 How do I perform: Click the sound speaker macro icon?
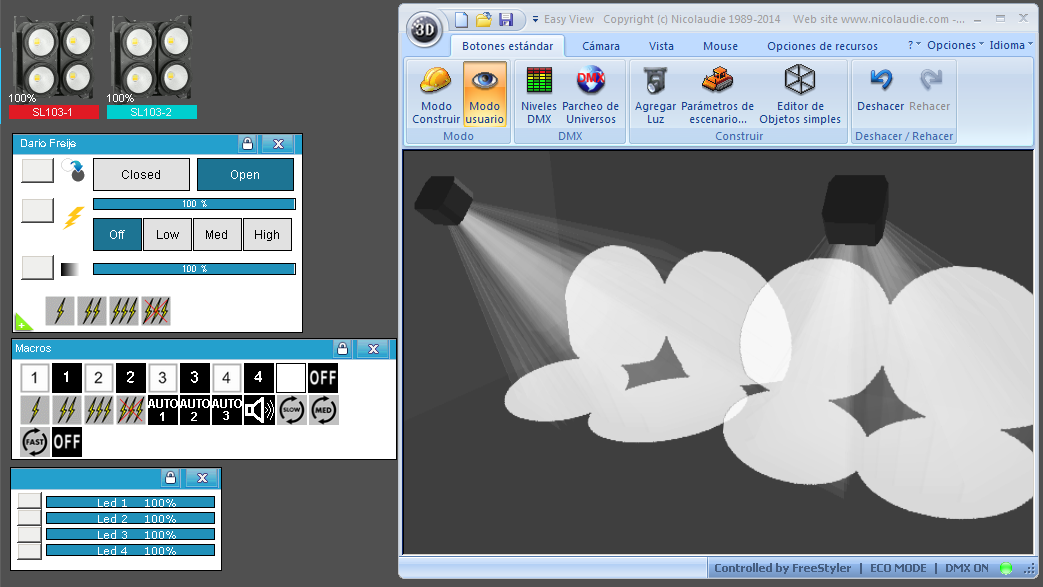pyautogui.click(x=259, y=410)
